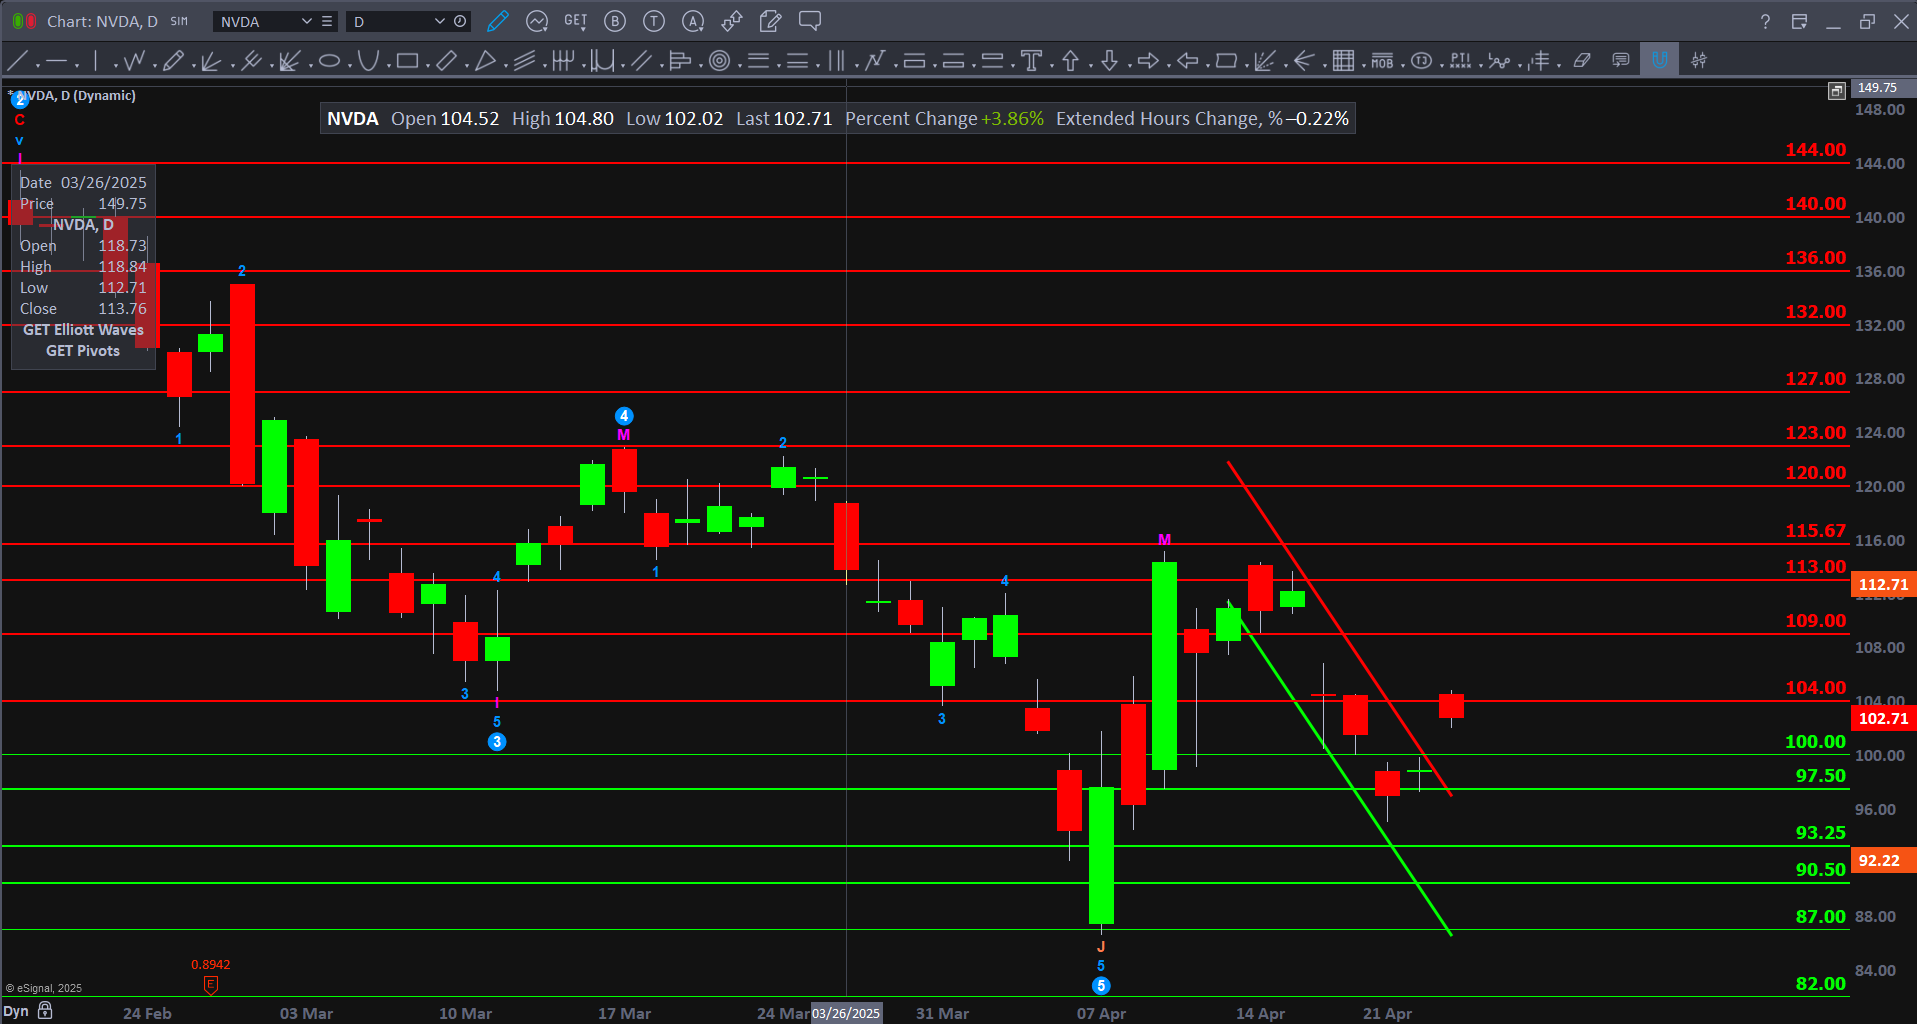Open the chart window options menu
This screenshot has width=1917, height=1024.
point(1799,21)
